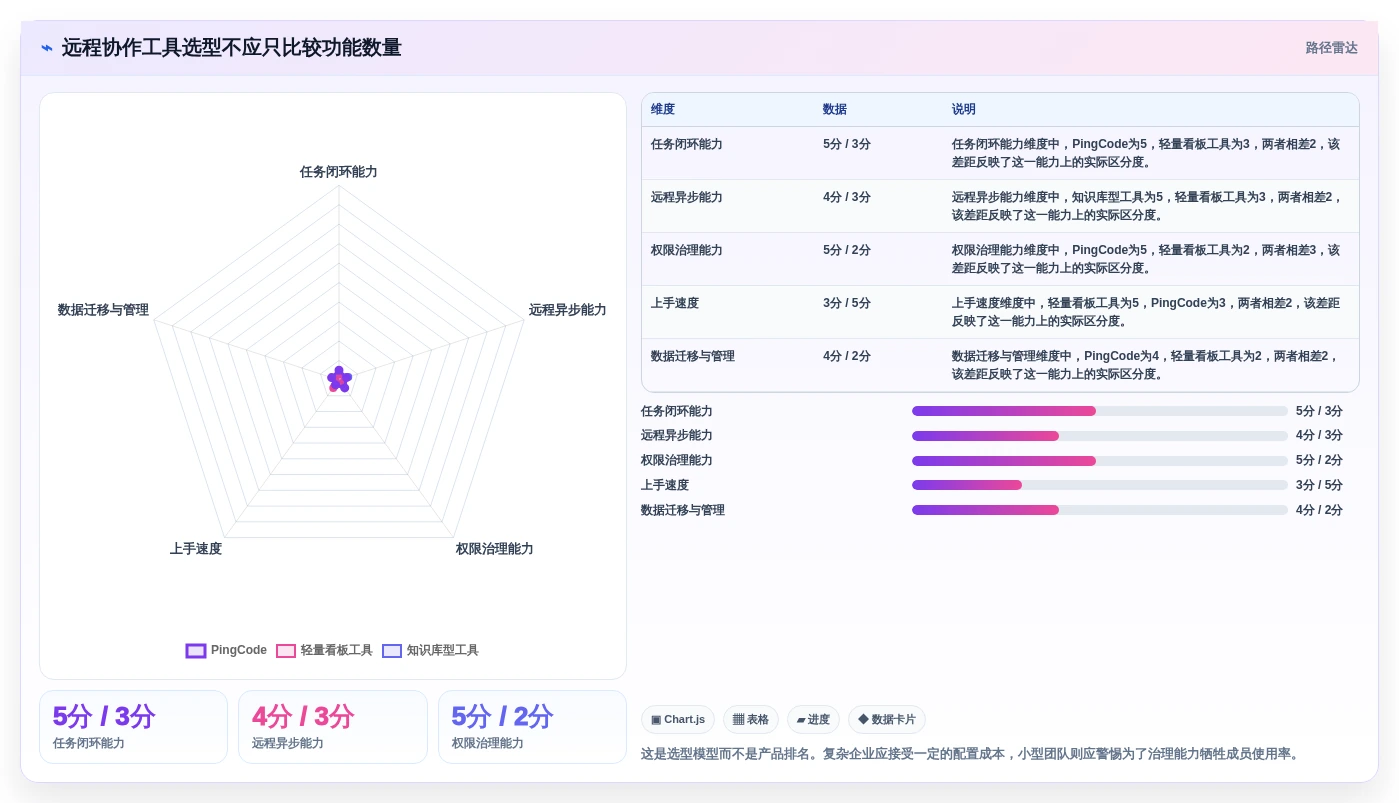Click the radar data cluster at chart center
The width and height of the screenshot is (1399, 803).
point(339,379)
